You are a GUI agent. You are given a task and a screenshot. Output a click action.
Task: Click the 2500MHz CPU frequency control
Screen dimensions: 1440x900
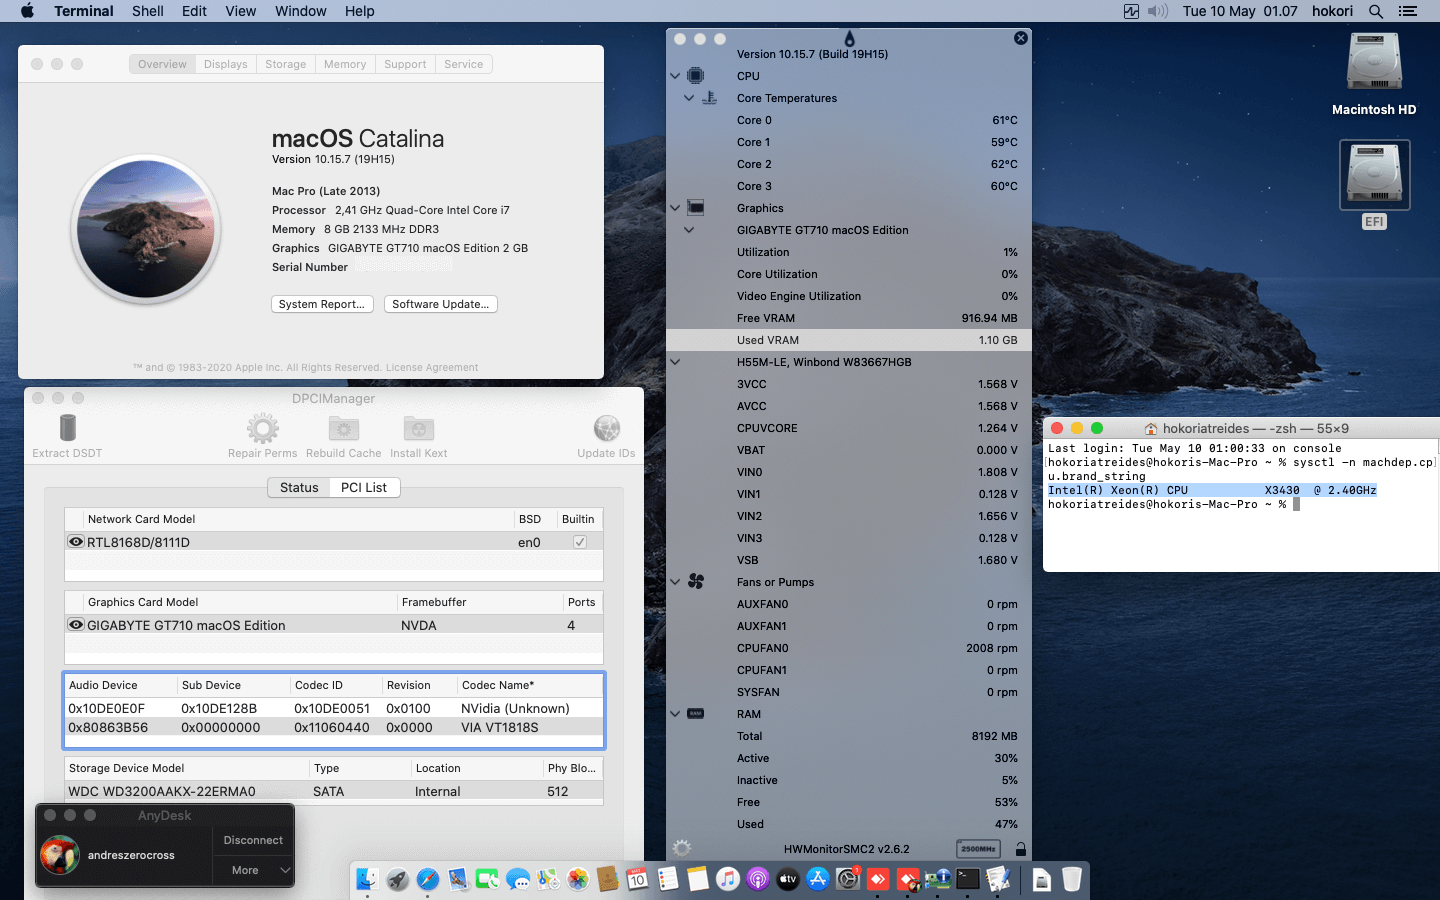(x=977, y=848)
